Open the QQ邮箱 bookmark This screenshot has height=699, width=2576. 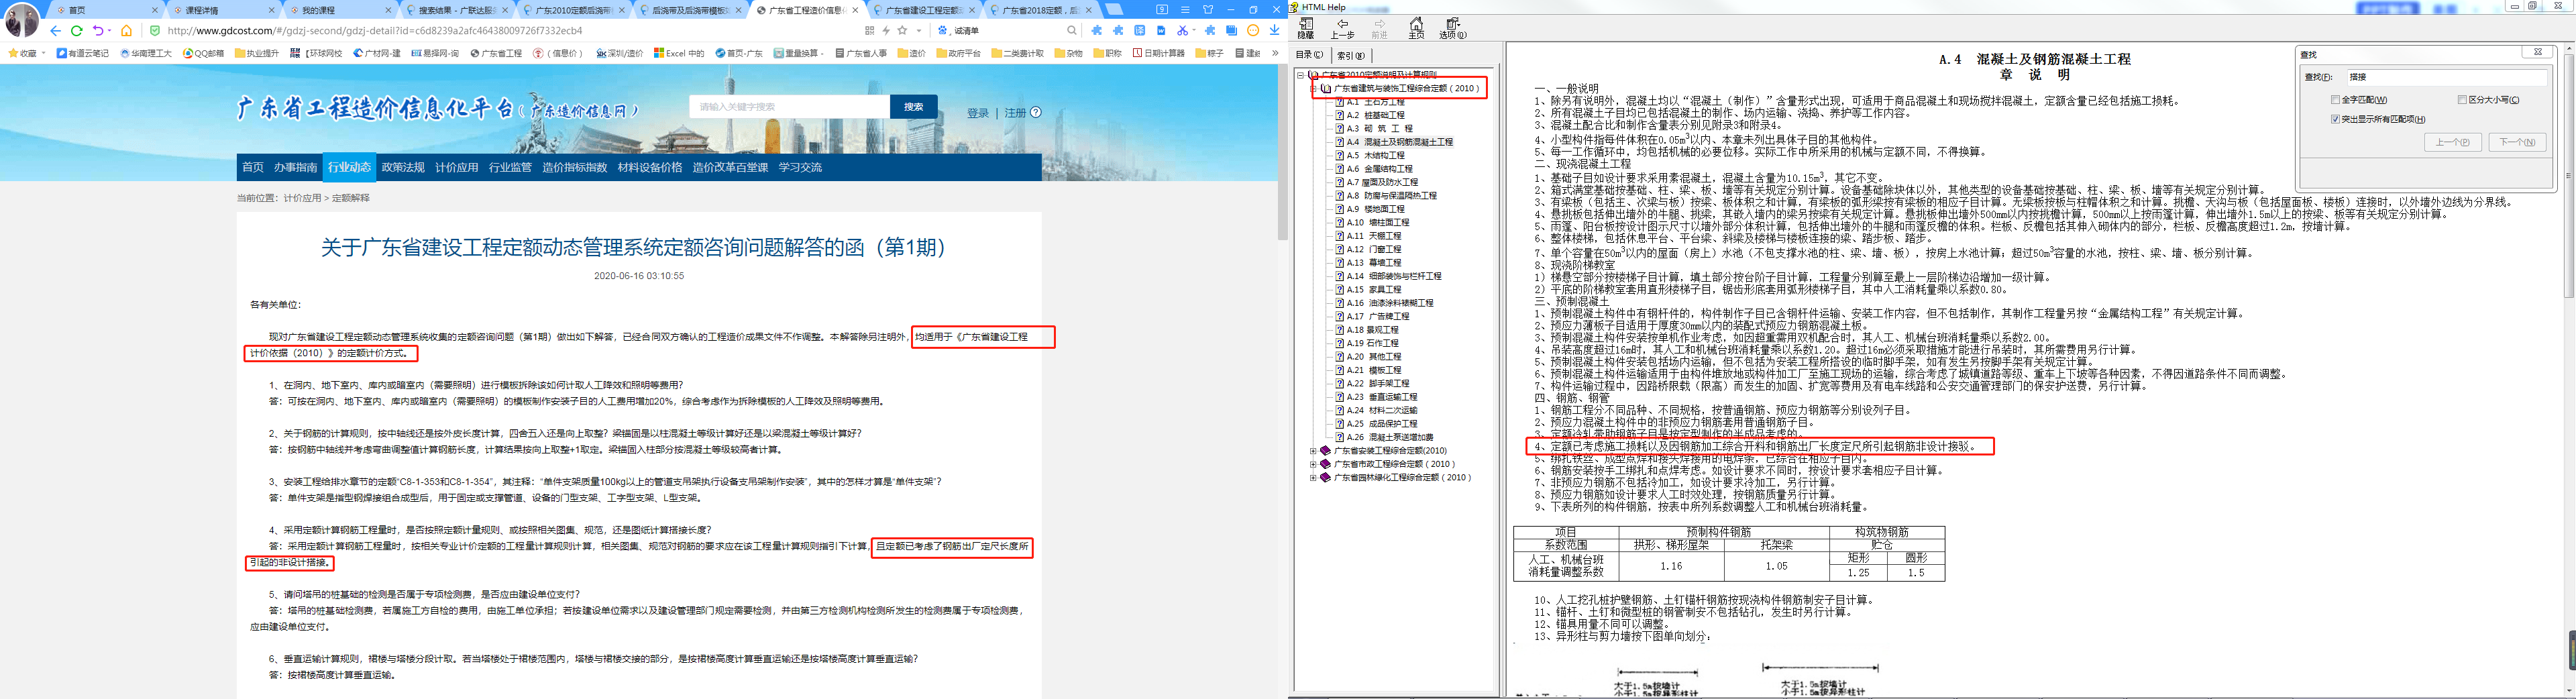click(x=203, y=53)
